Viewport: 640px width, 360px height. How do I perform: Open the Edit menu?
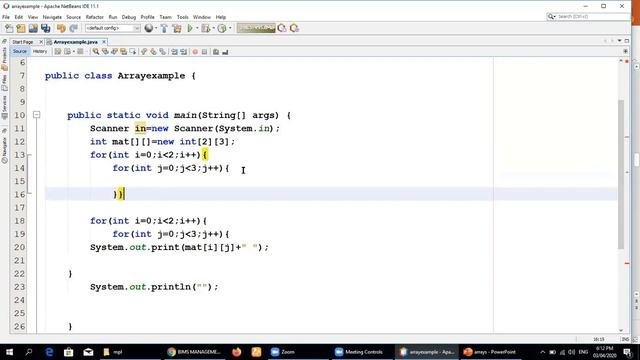point(19,17)
